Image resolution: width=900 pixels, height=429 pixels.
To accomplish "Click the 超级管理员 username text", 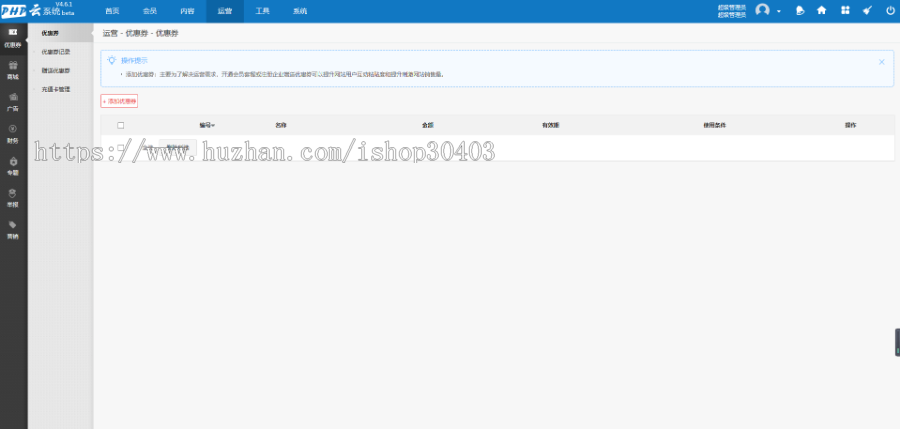I will point(732,11).
